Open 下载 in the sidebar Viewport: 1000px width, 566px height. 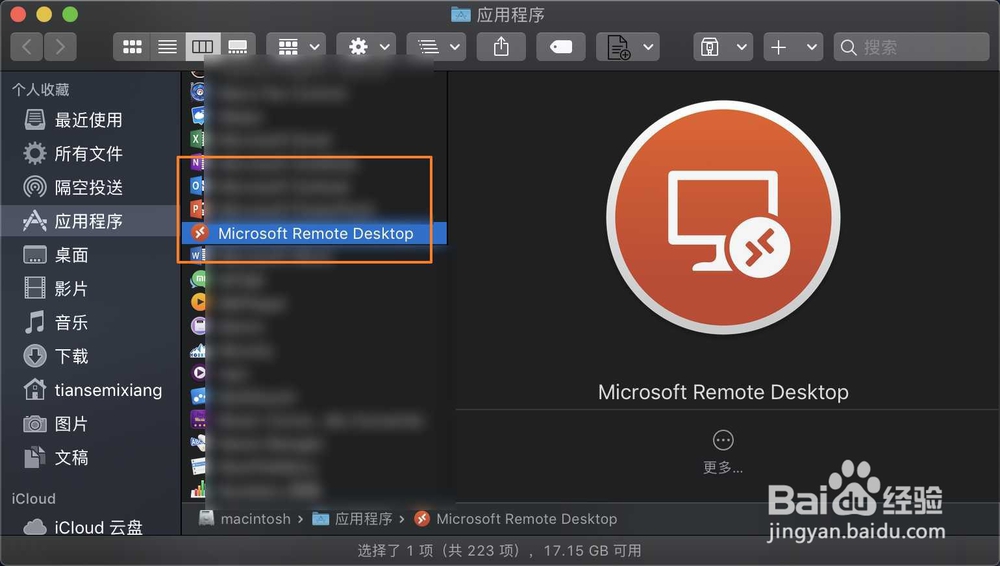point(89,356)
